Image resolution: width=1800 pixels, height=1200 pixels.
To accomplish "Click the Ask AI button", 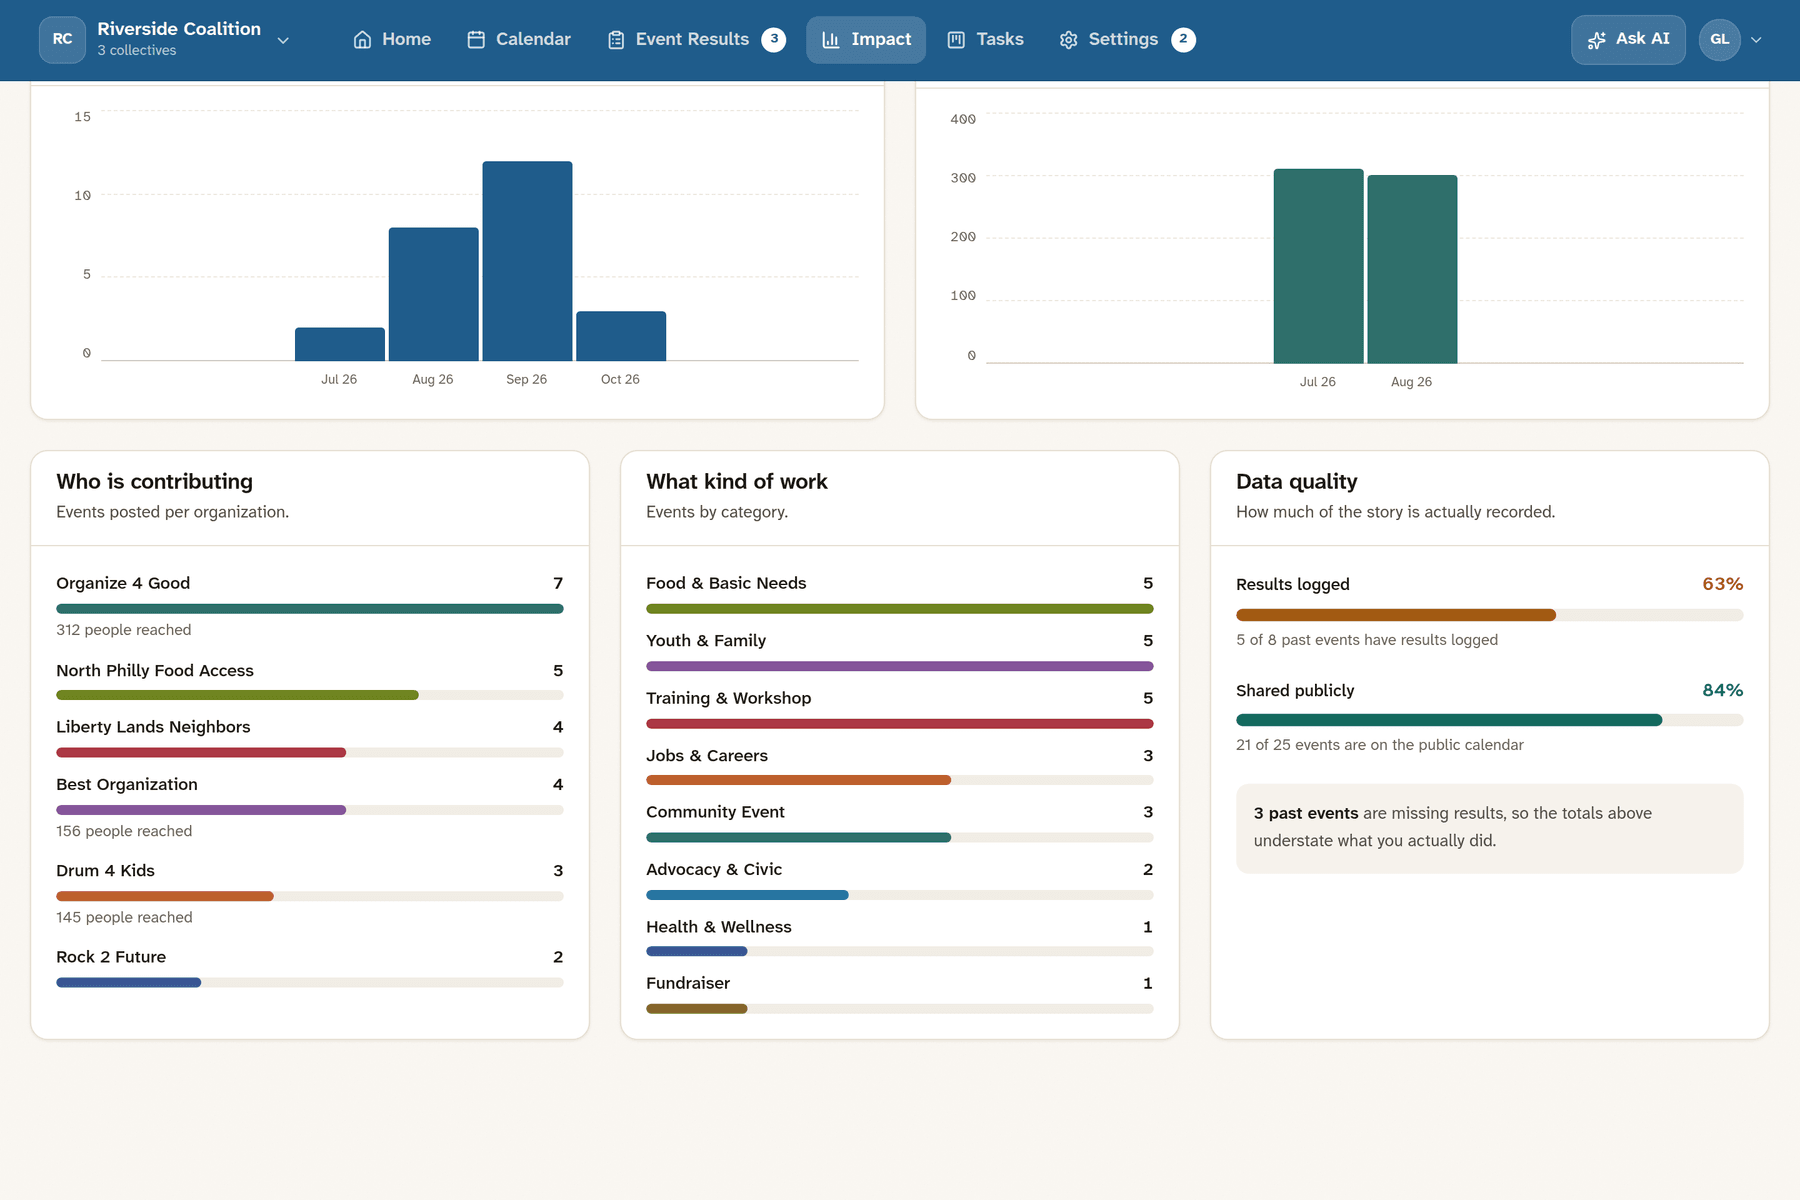I will [1628, 40].
